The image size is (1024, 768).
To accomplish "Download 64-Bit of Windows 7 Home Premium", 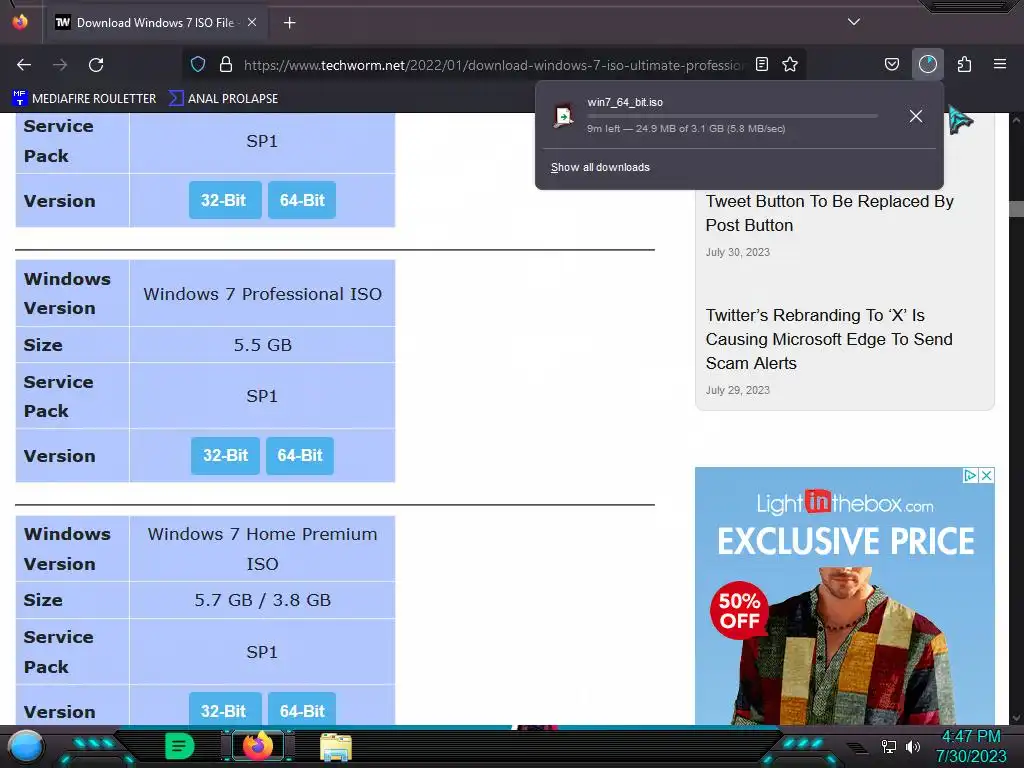I will click(x=302, y=710).
